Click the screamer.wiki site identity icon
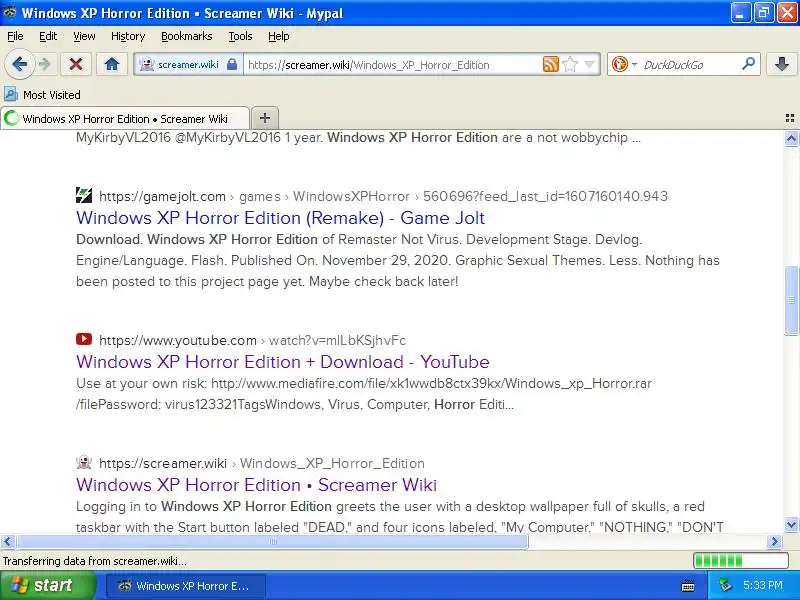The height and width of the screenshot is (600, 800). (146, 65)
